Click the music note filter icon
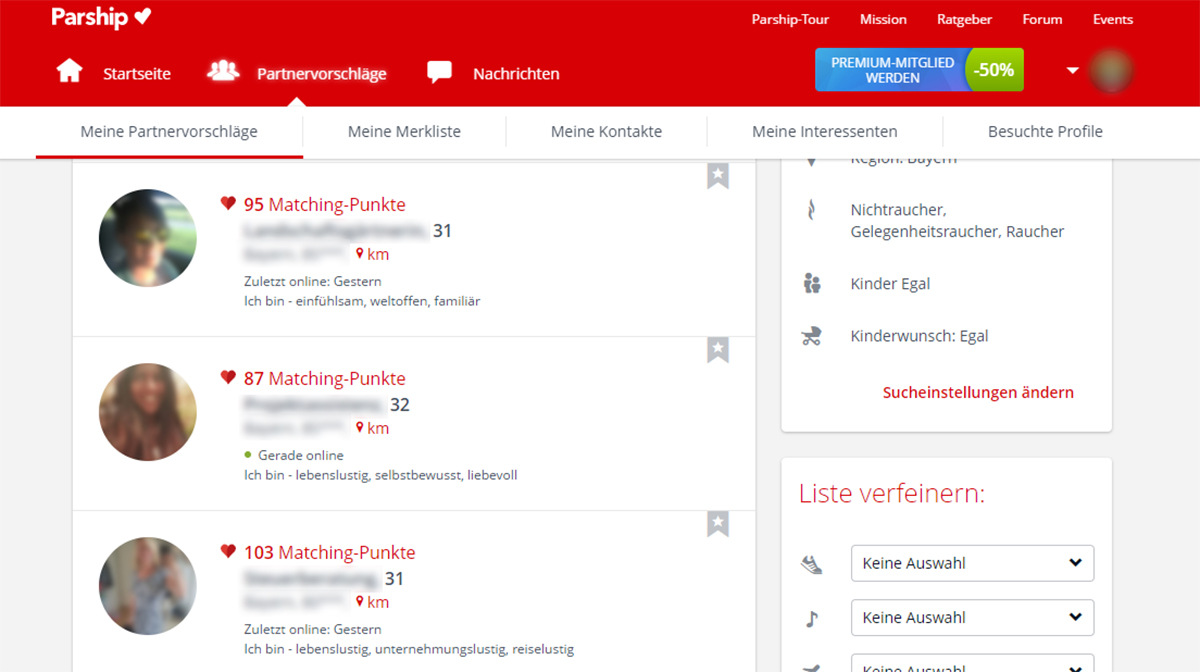 (x=811, y=618)
